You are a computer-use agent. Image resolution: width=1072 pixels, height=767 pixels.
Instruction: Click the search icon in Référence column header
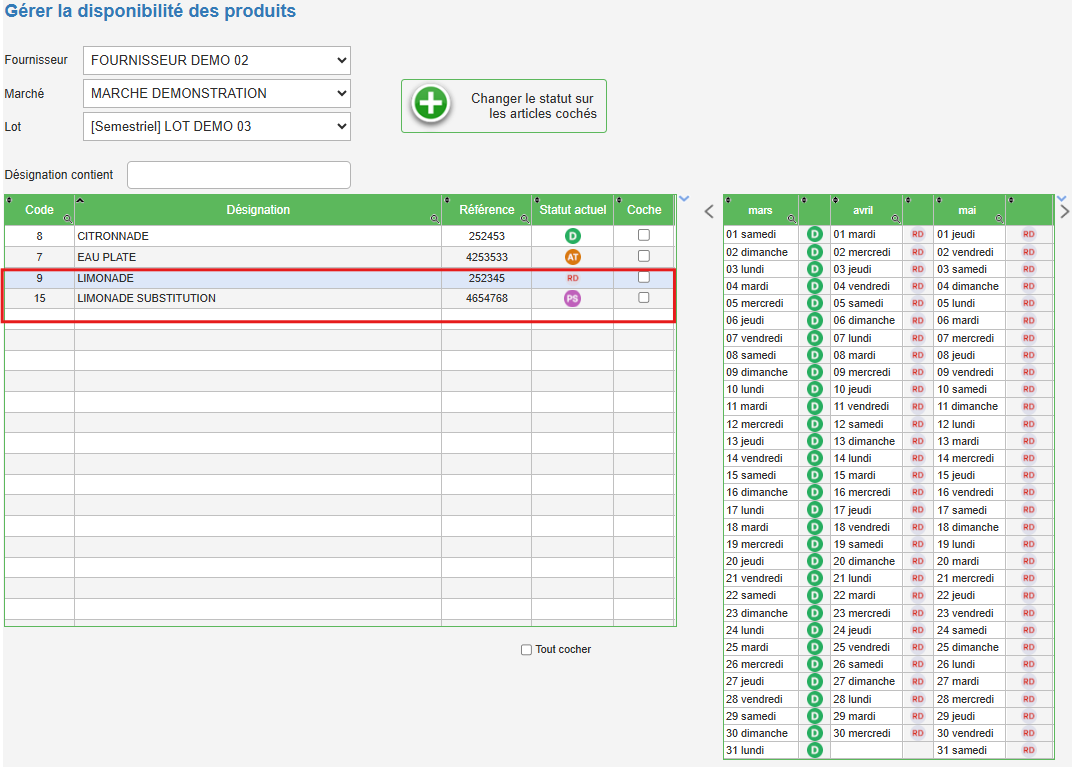[x=524, y=219]
